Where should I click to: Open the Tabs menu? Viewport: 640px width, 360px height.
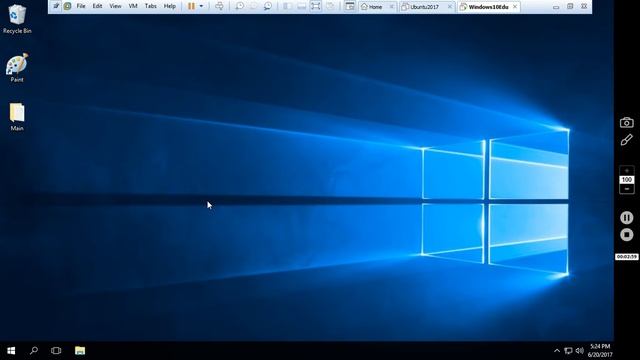click(x=151, y=6)
